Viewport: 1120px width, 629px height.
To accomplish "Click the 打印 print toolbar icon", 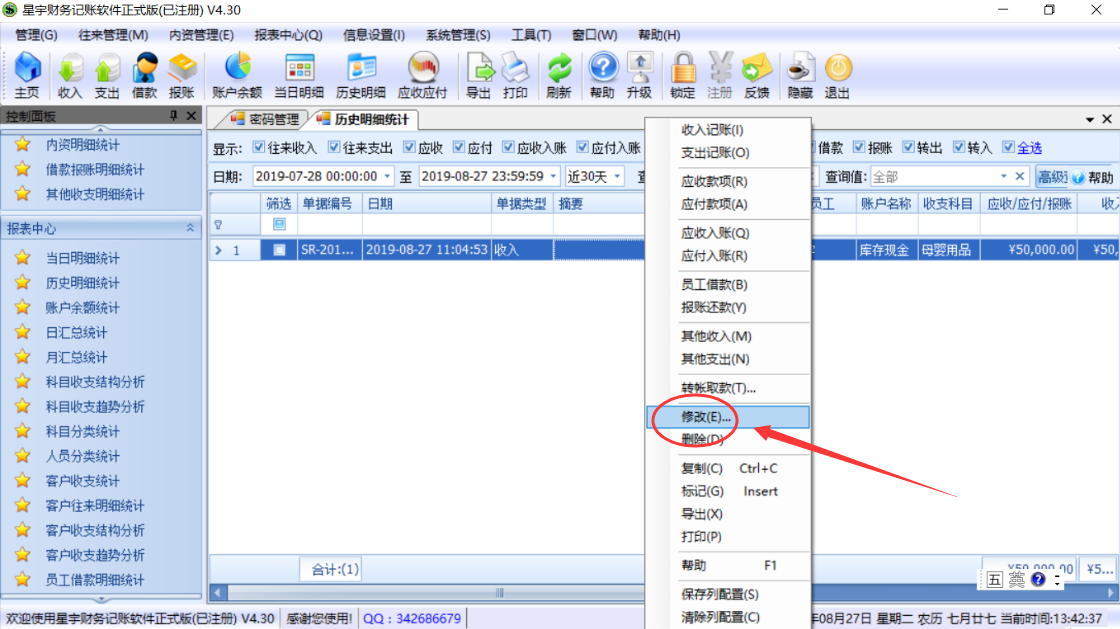I will coord(515,75).
